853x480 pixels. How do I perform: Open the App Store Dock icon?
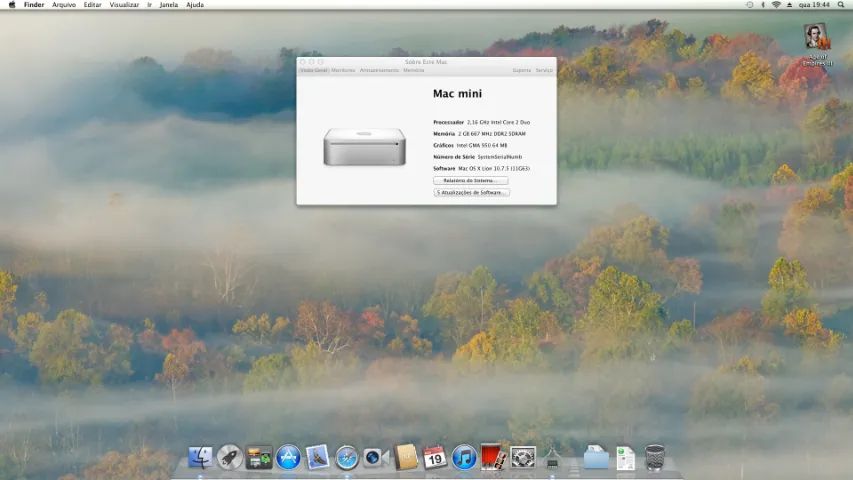(x=288, y=457)
